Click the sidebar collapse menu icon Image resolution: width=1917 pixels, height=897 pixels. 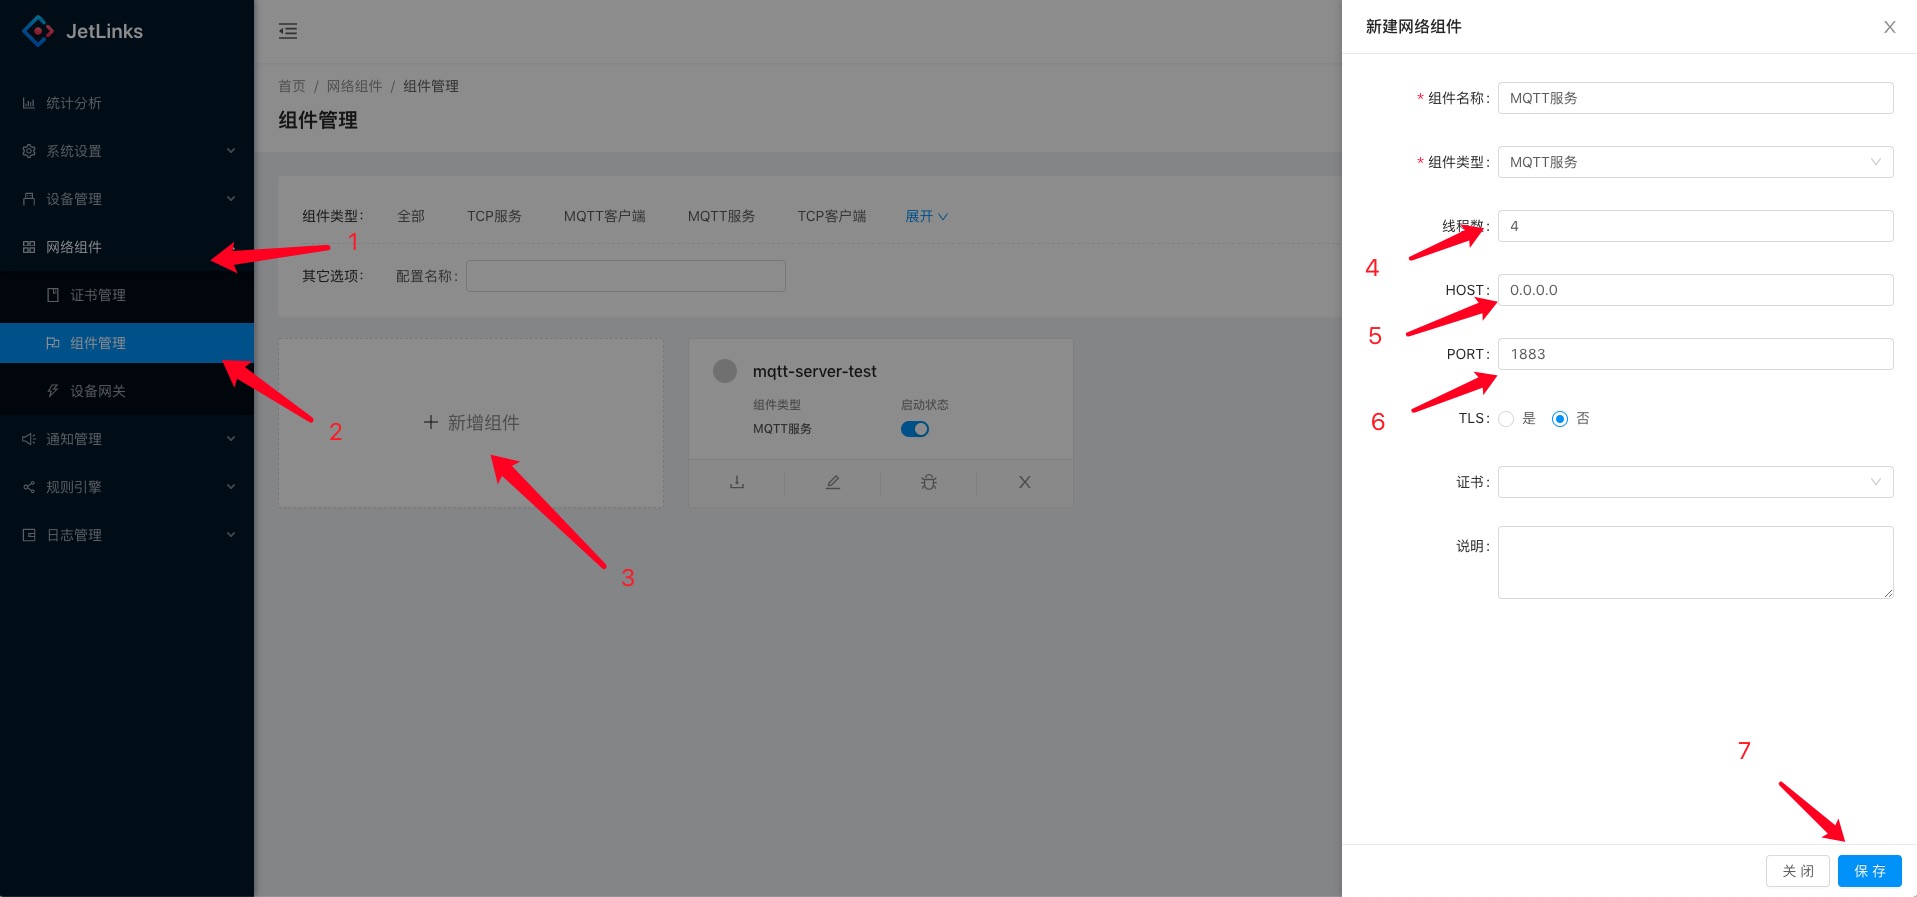click(288, 31)
